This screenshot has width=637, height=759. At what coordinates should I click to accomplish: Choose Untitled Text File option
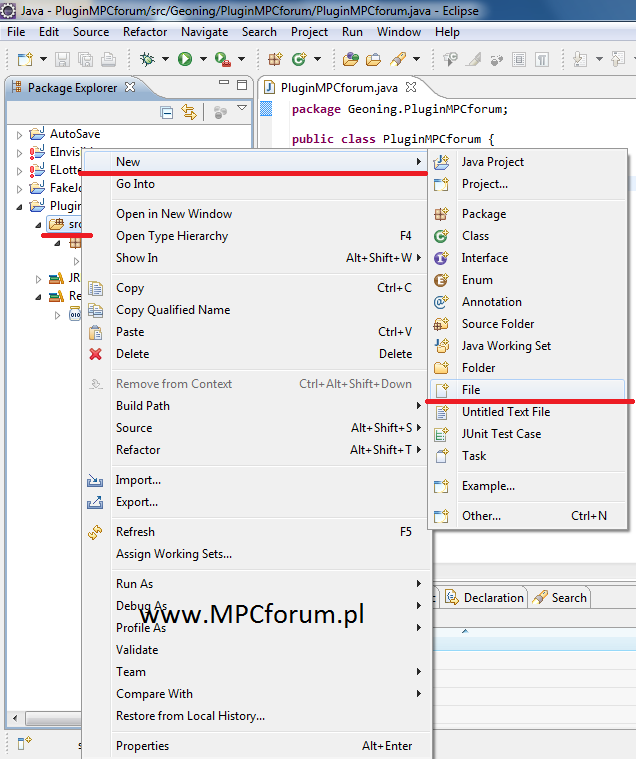[527, 412]
